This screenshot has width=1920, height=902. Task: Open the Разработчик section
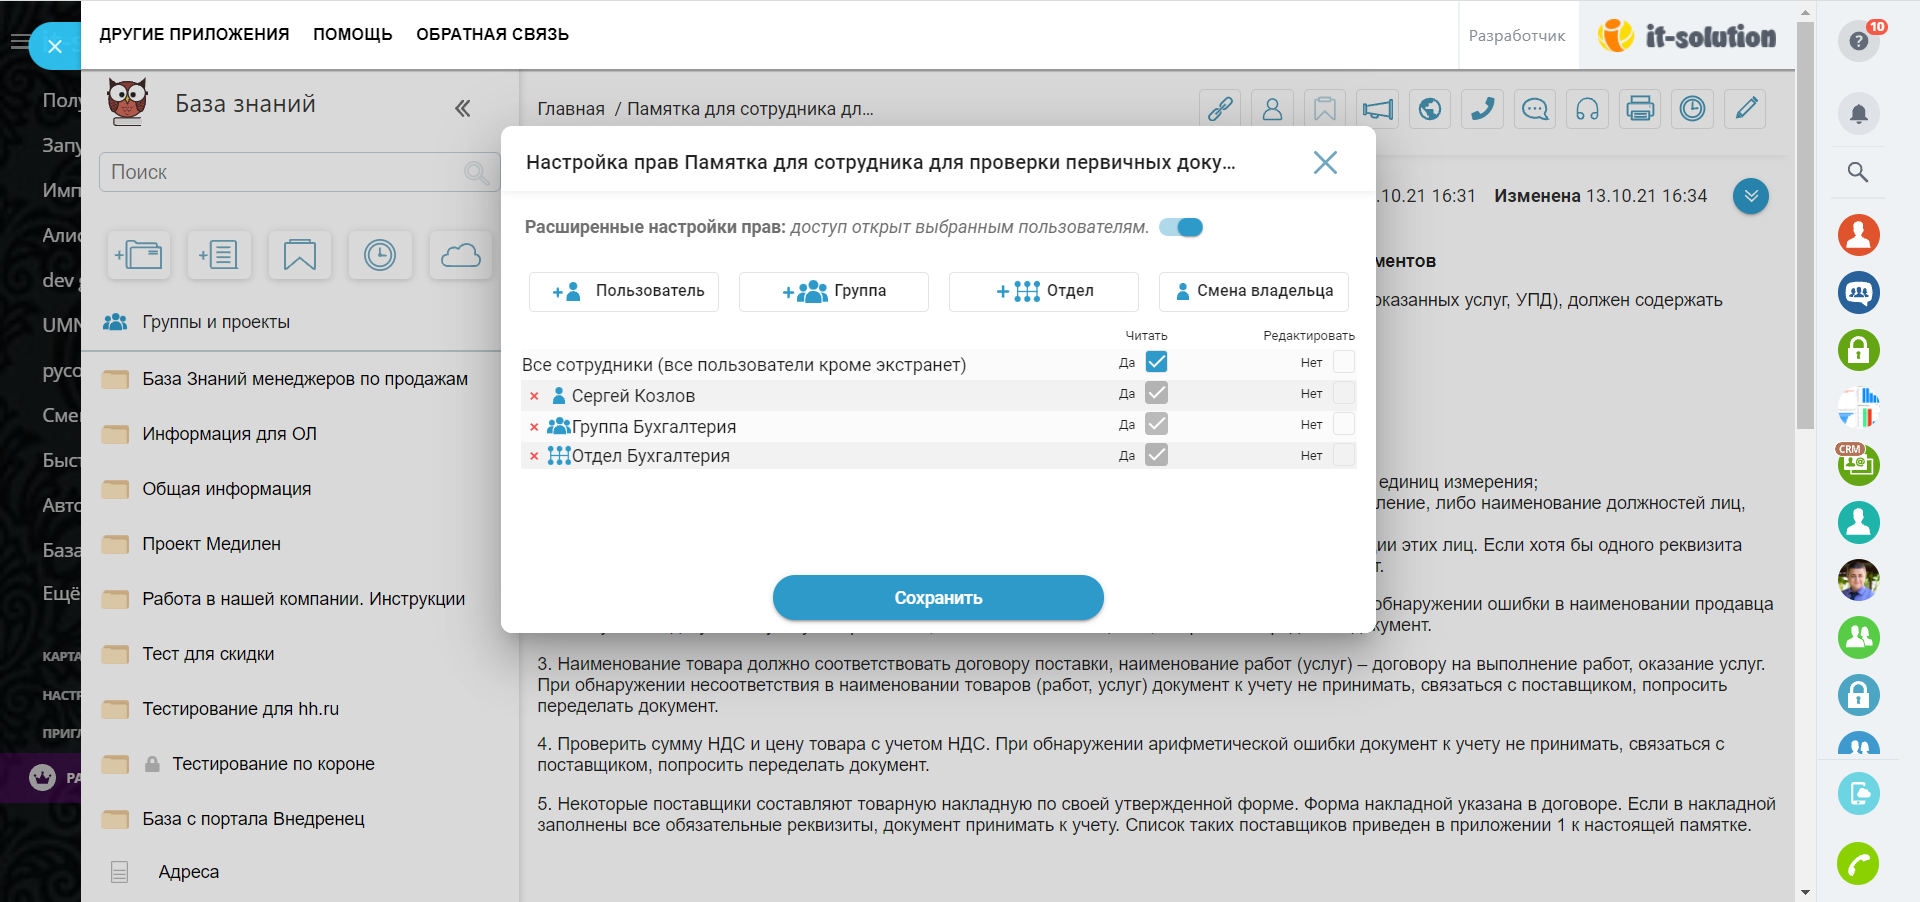tap(1517, 36)
